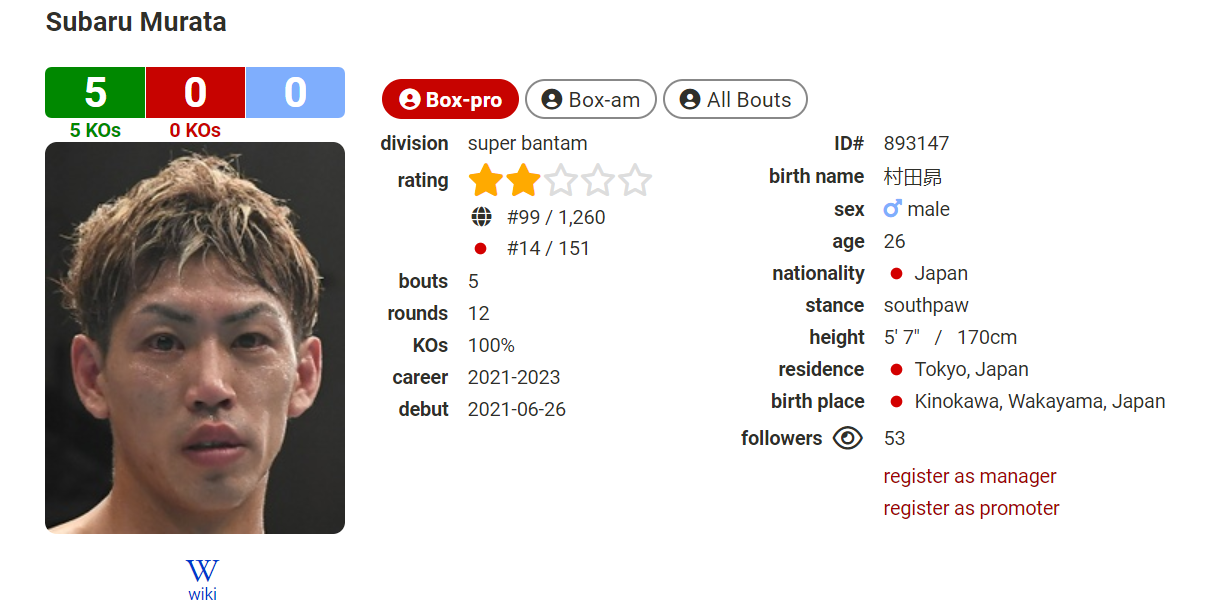The width and height of the screenshot is (1212, 607).
Task: Click the first gold rating star
Action: pos(486,181)
